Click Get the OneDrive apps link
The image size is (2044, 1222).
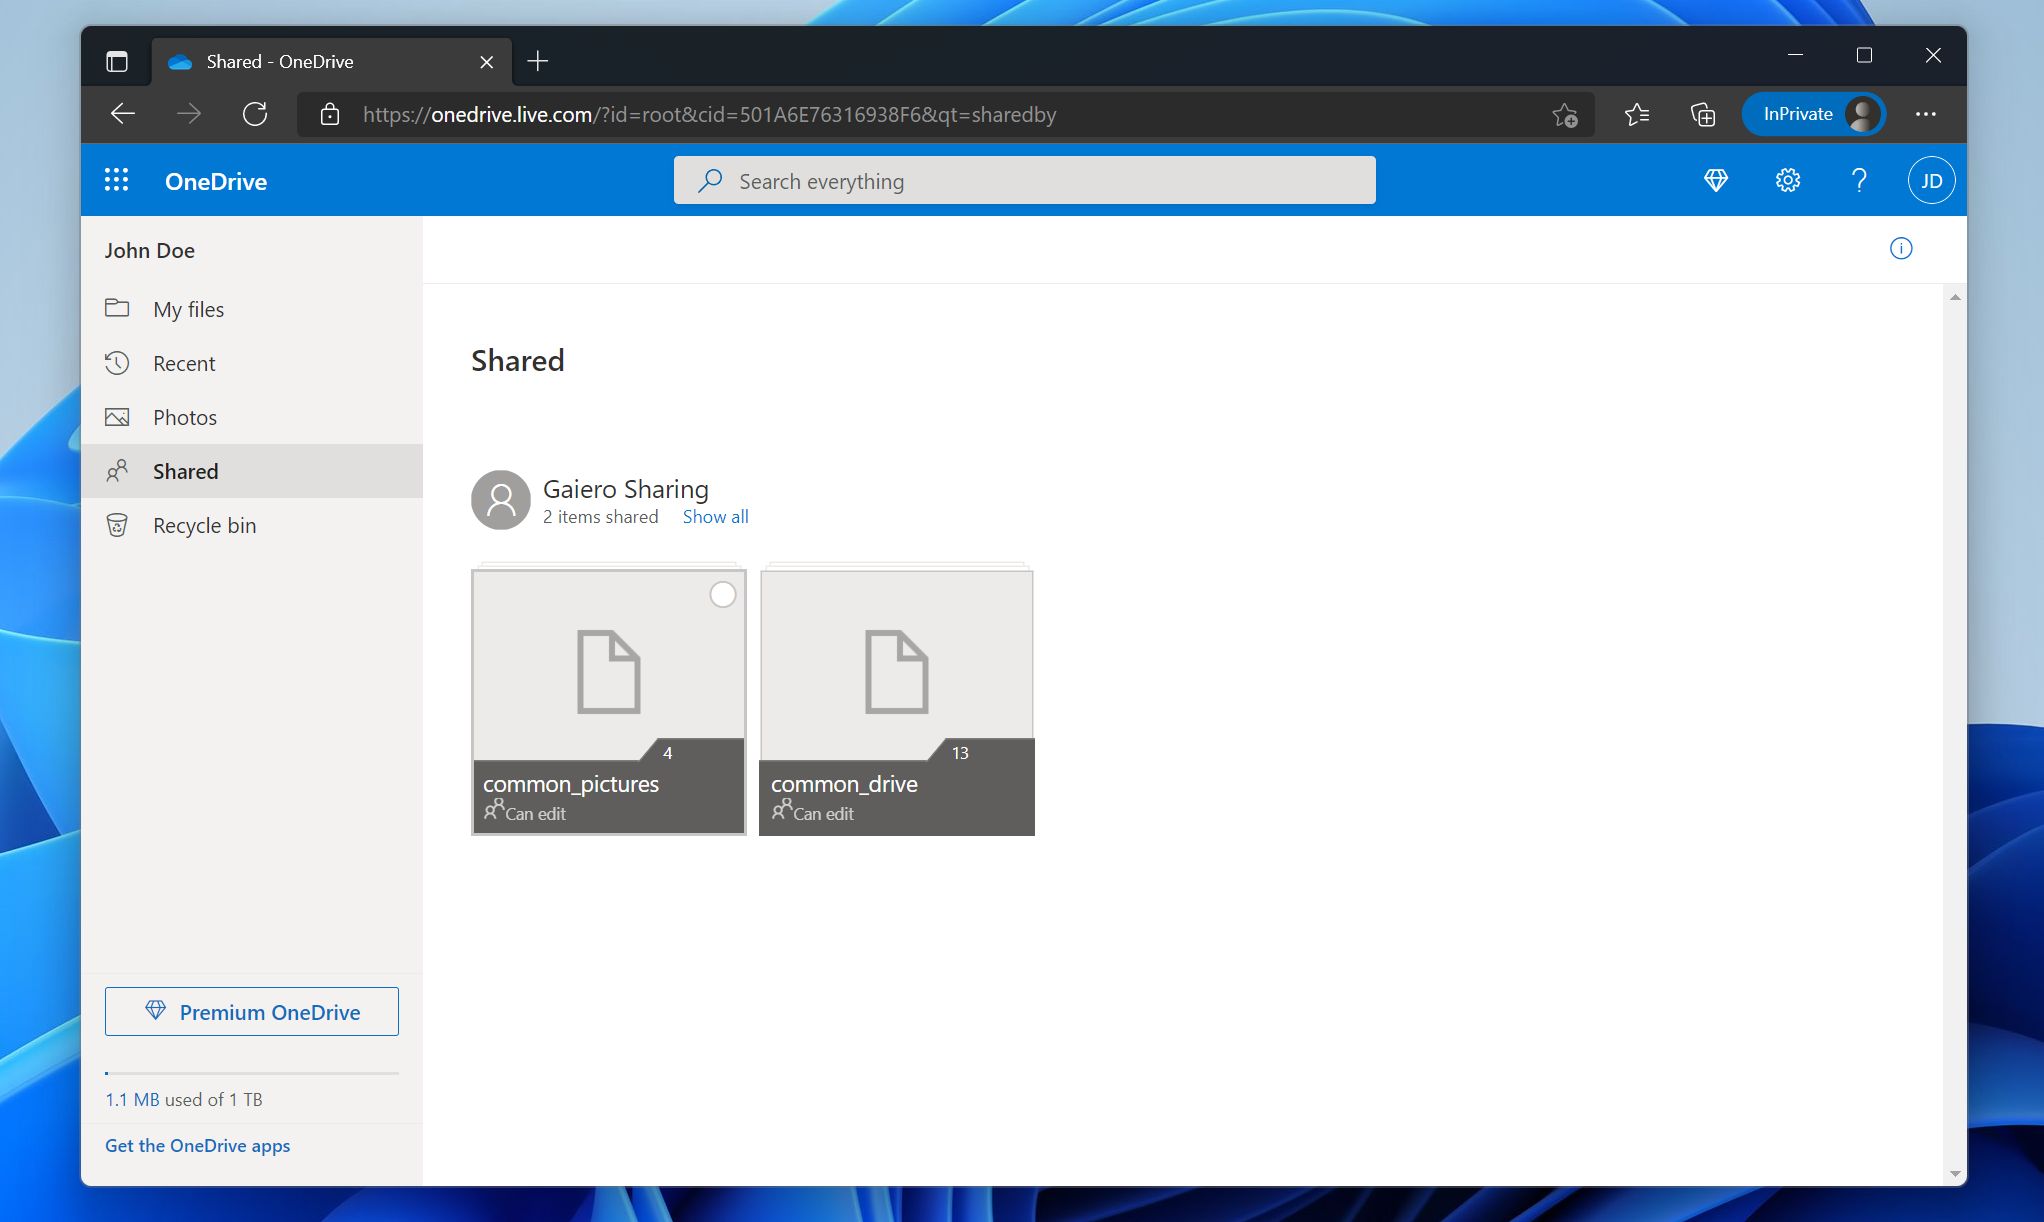tap(197, 1145)
